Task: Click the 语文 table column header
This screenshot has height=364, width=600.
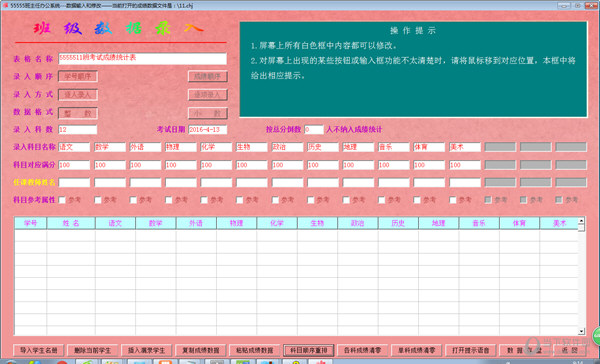Action: (x=115, y=223)
